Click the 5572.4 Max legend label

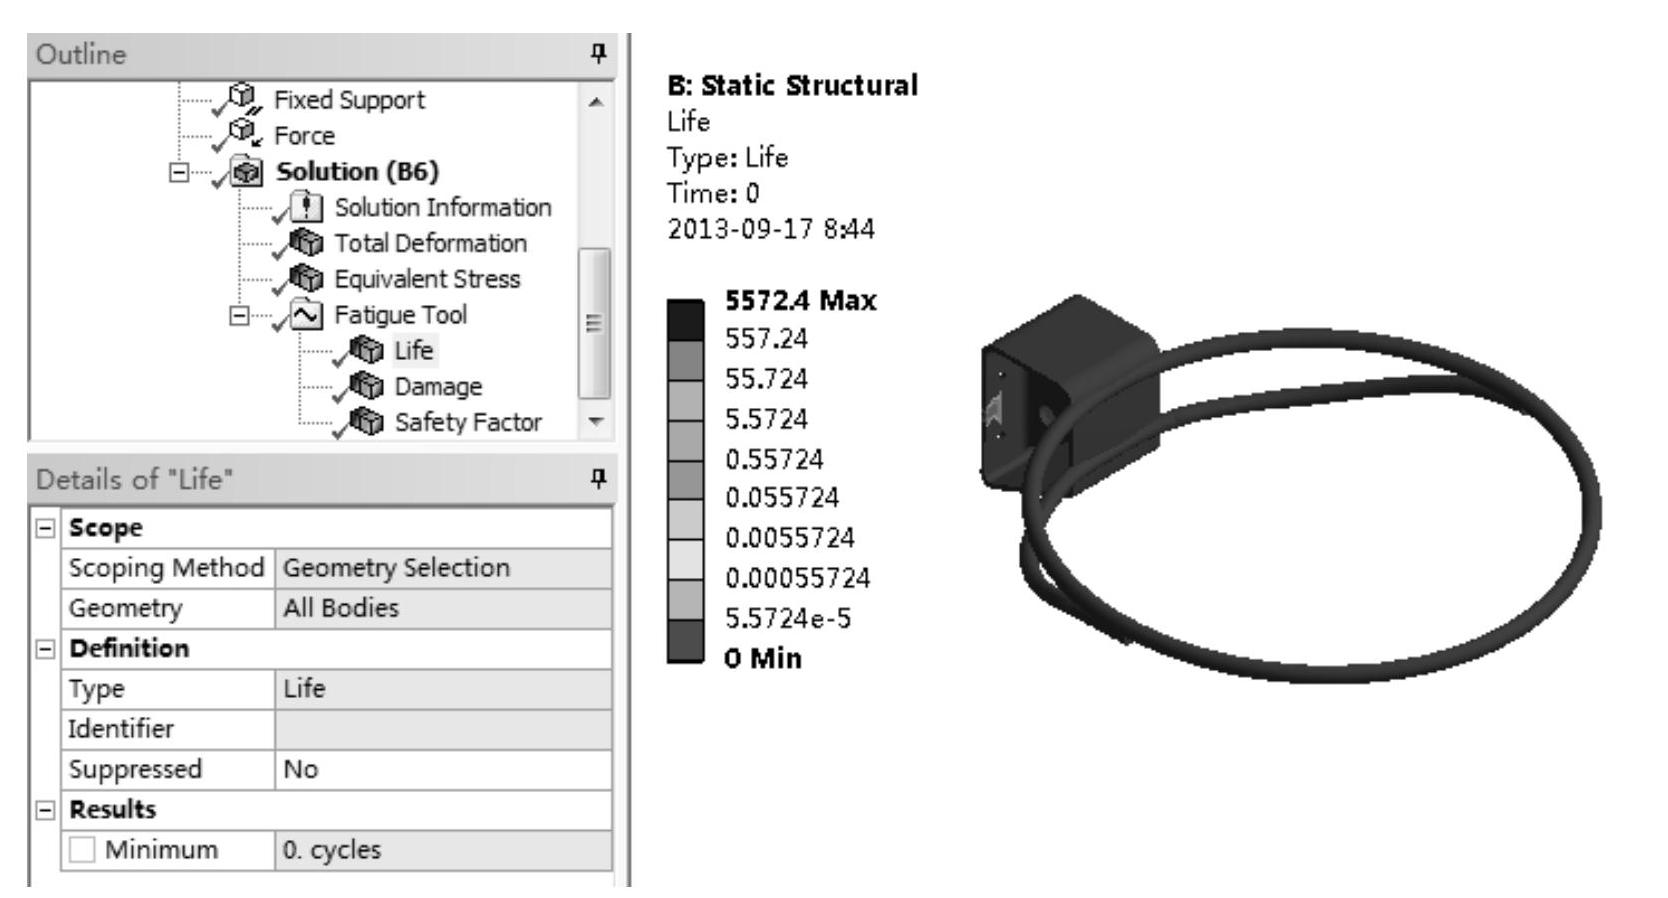point(800,300)
